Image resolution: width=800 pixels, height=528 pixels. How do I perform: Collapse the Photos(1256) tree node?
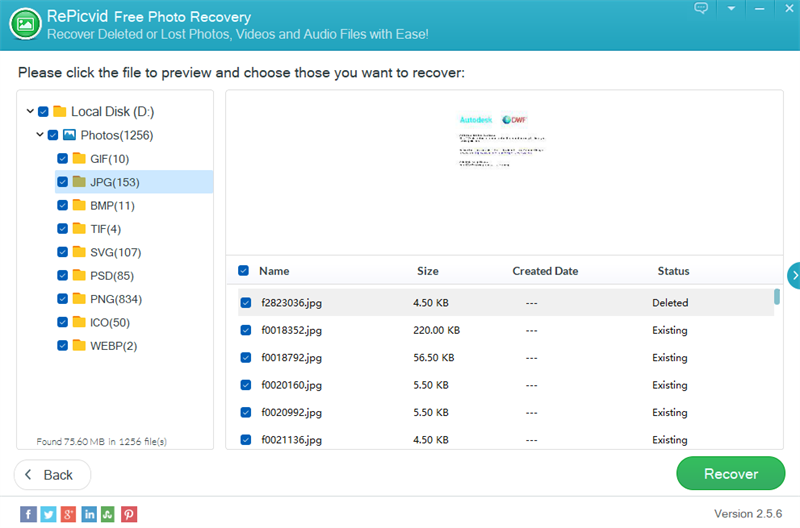pos(40,134)
